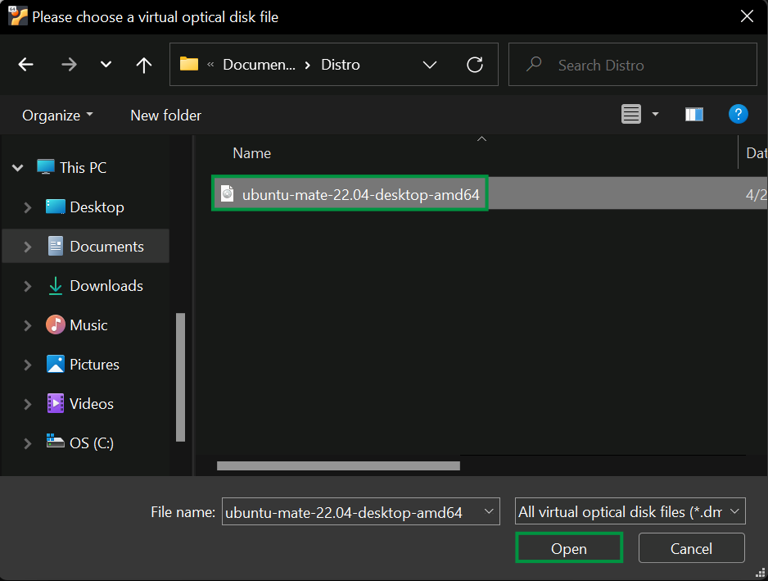Open the virtual optical disk file type filter
The image size is (768, 581).
(630, 511)
